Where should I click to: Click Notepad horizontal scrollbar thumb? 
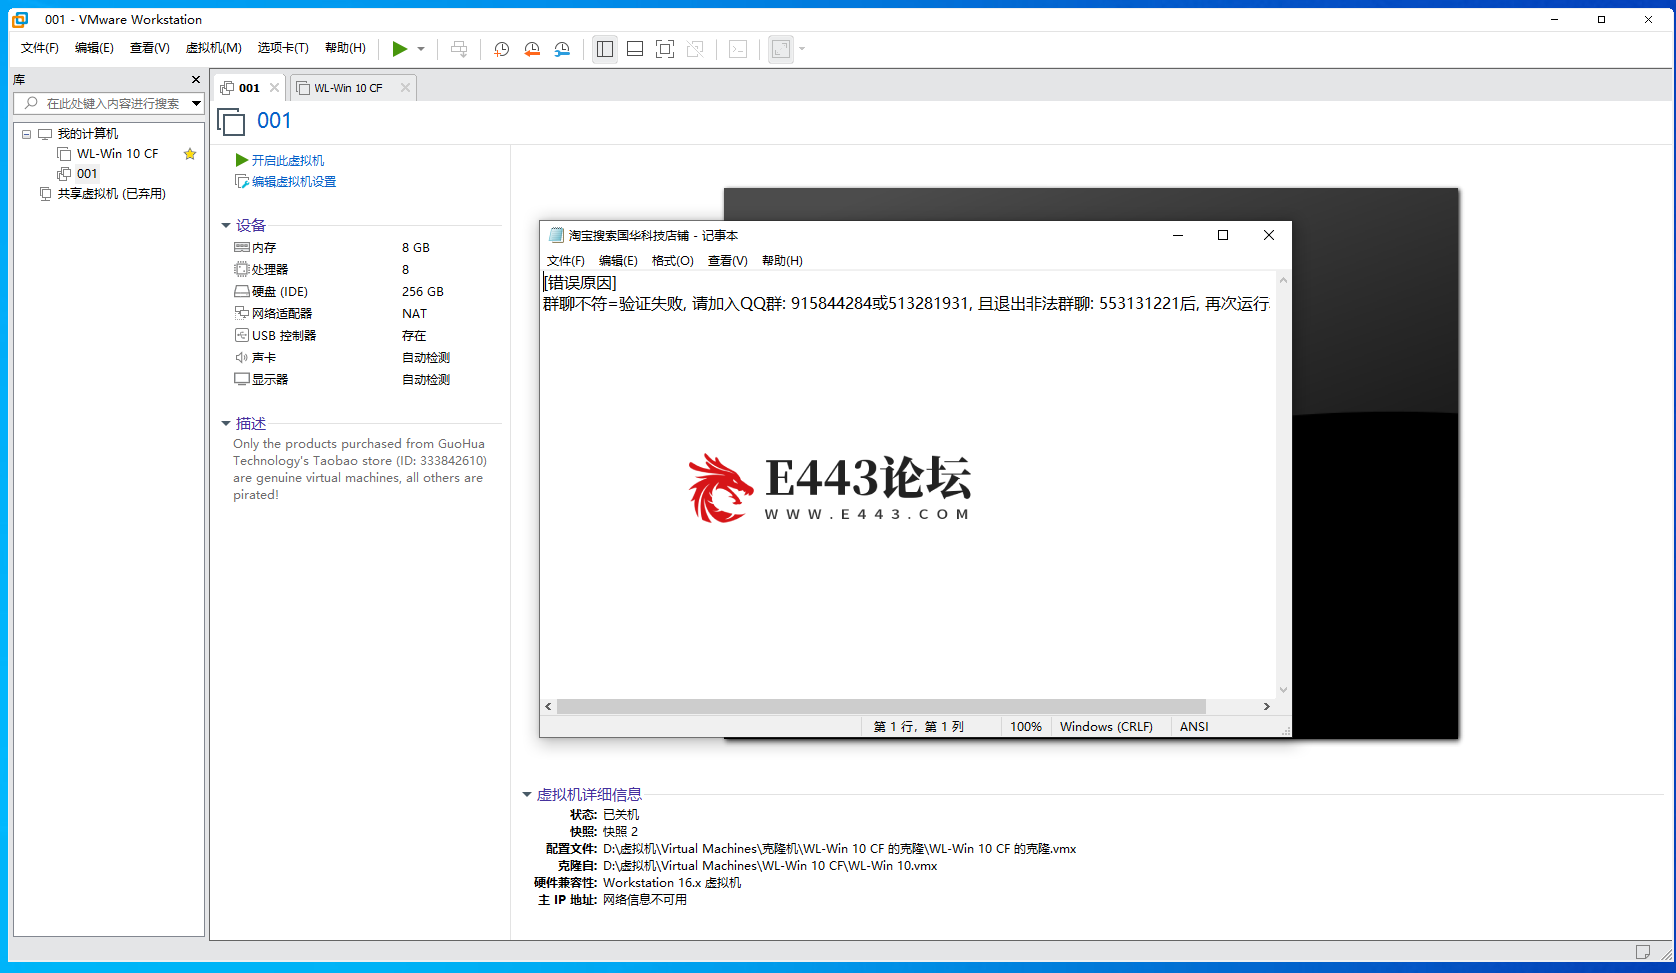pos(881,706)
